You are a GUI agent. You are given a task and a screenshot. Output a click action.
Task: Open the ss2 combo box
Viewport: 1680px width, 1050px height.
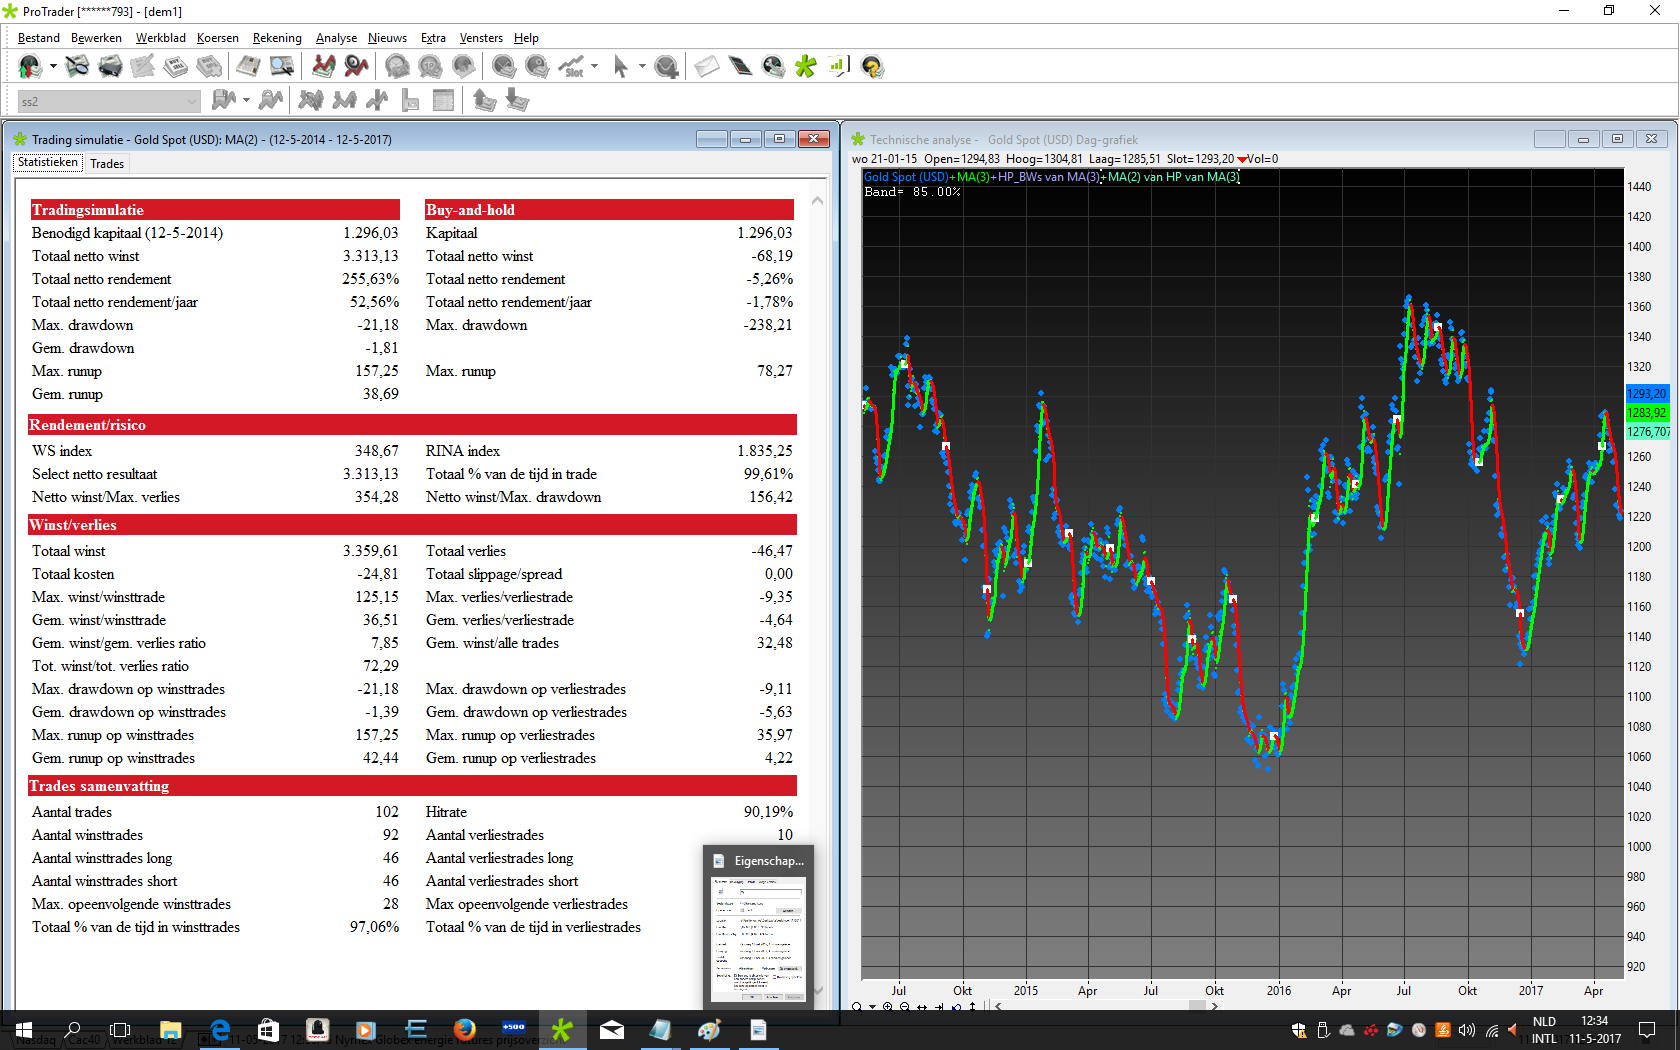pos(109,101)
